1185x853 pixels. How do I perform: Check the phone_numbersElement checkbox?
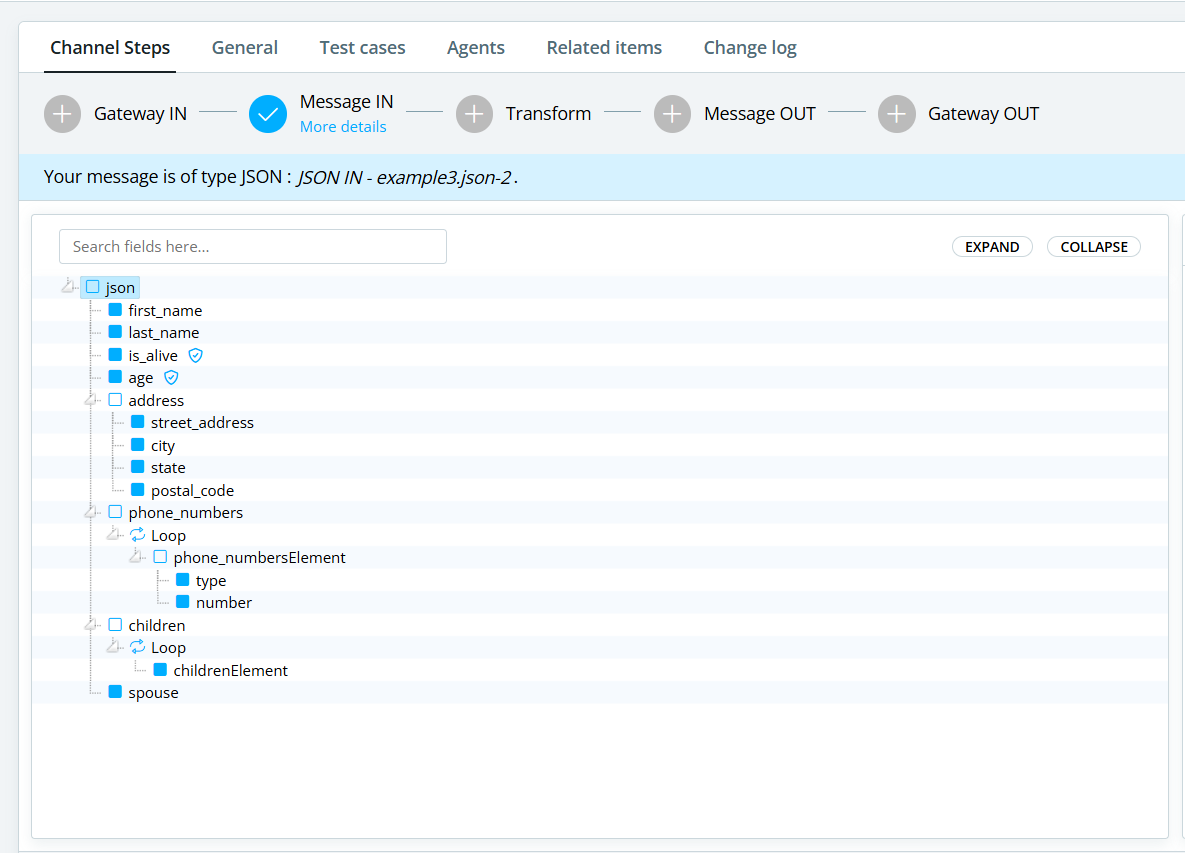click(x=160, y=557)
